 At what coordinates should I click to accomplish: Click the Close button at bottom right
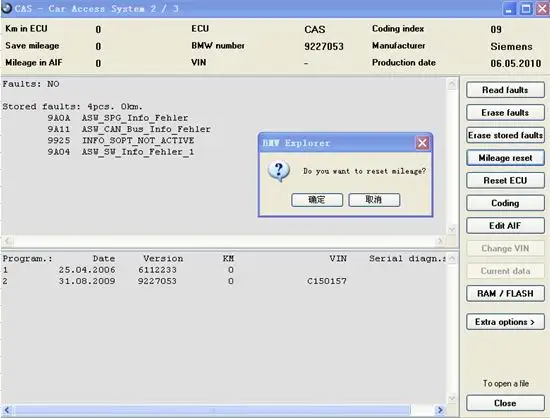click(x=505, y=403)
